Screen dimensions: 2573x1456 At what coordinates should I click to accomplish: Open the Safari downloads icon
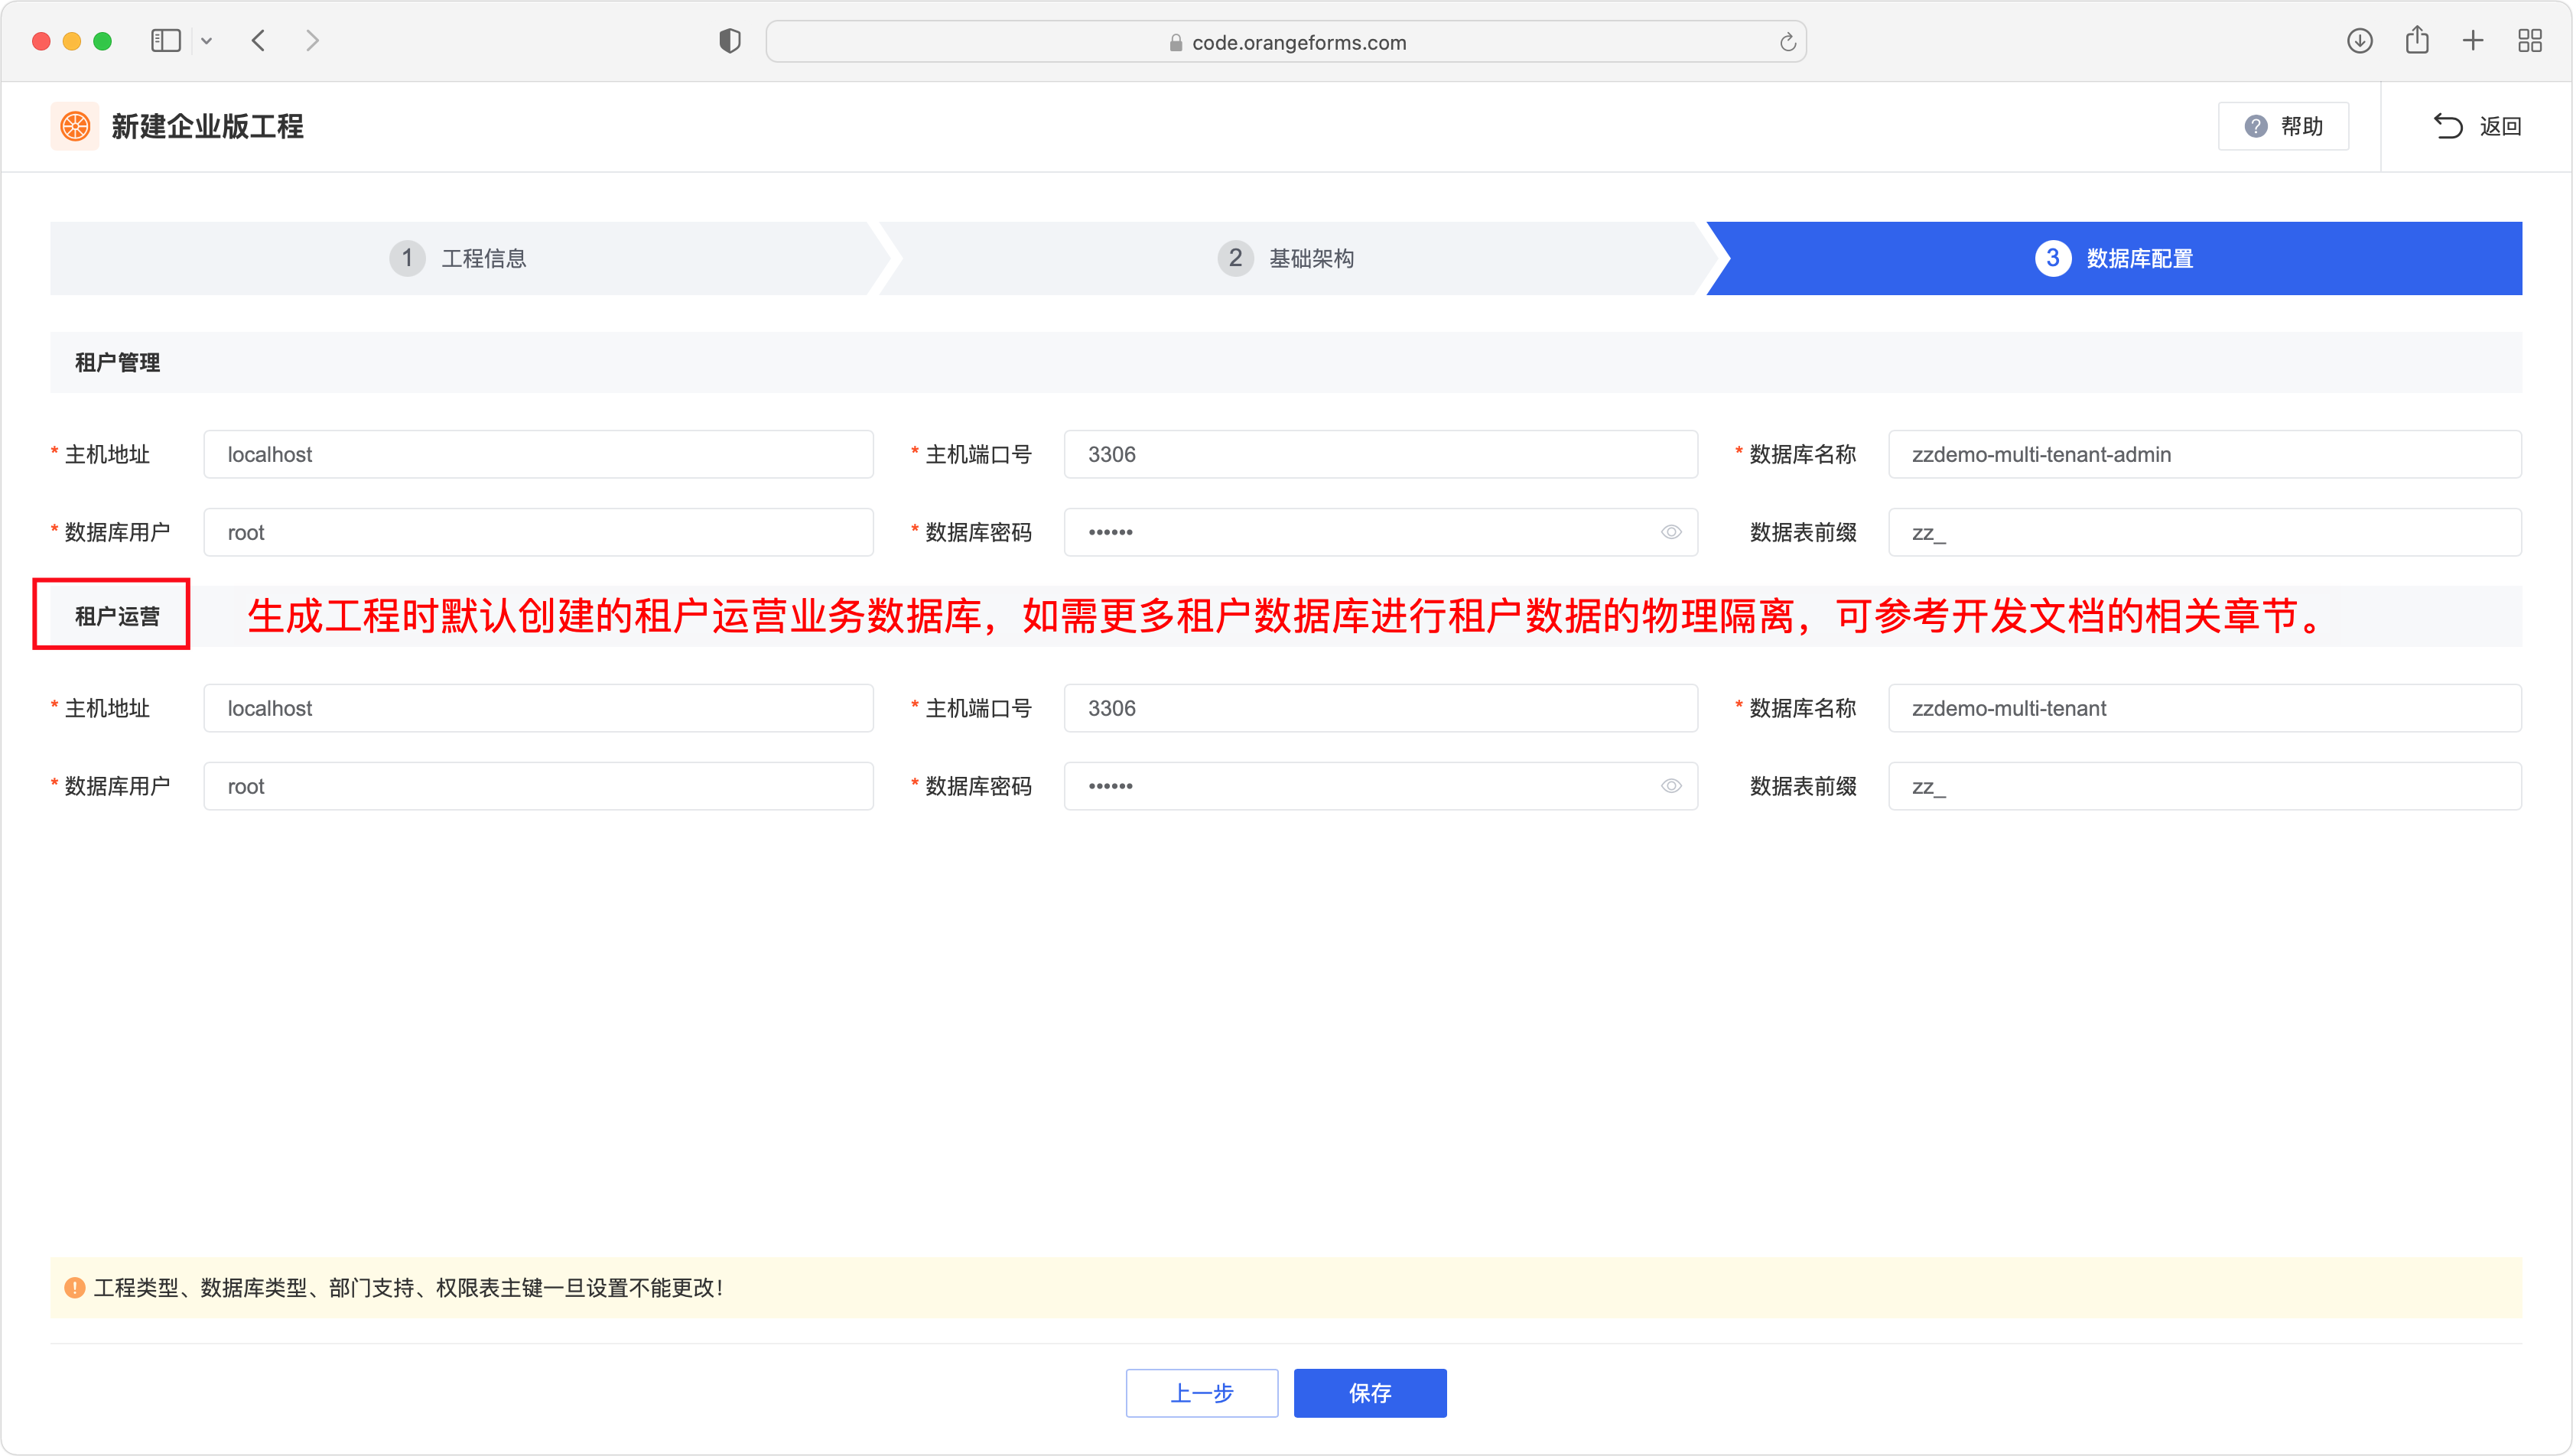[2360, 41]
